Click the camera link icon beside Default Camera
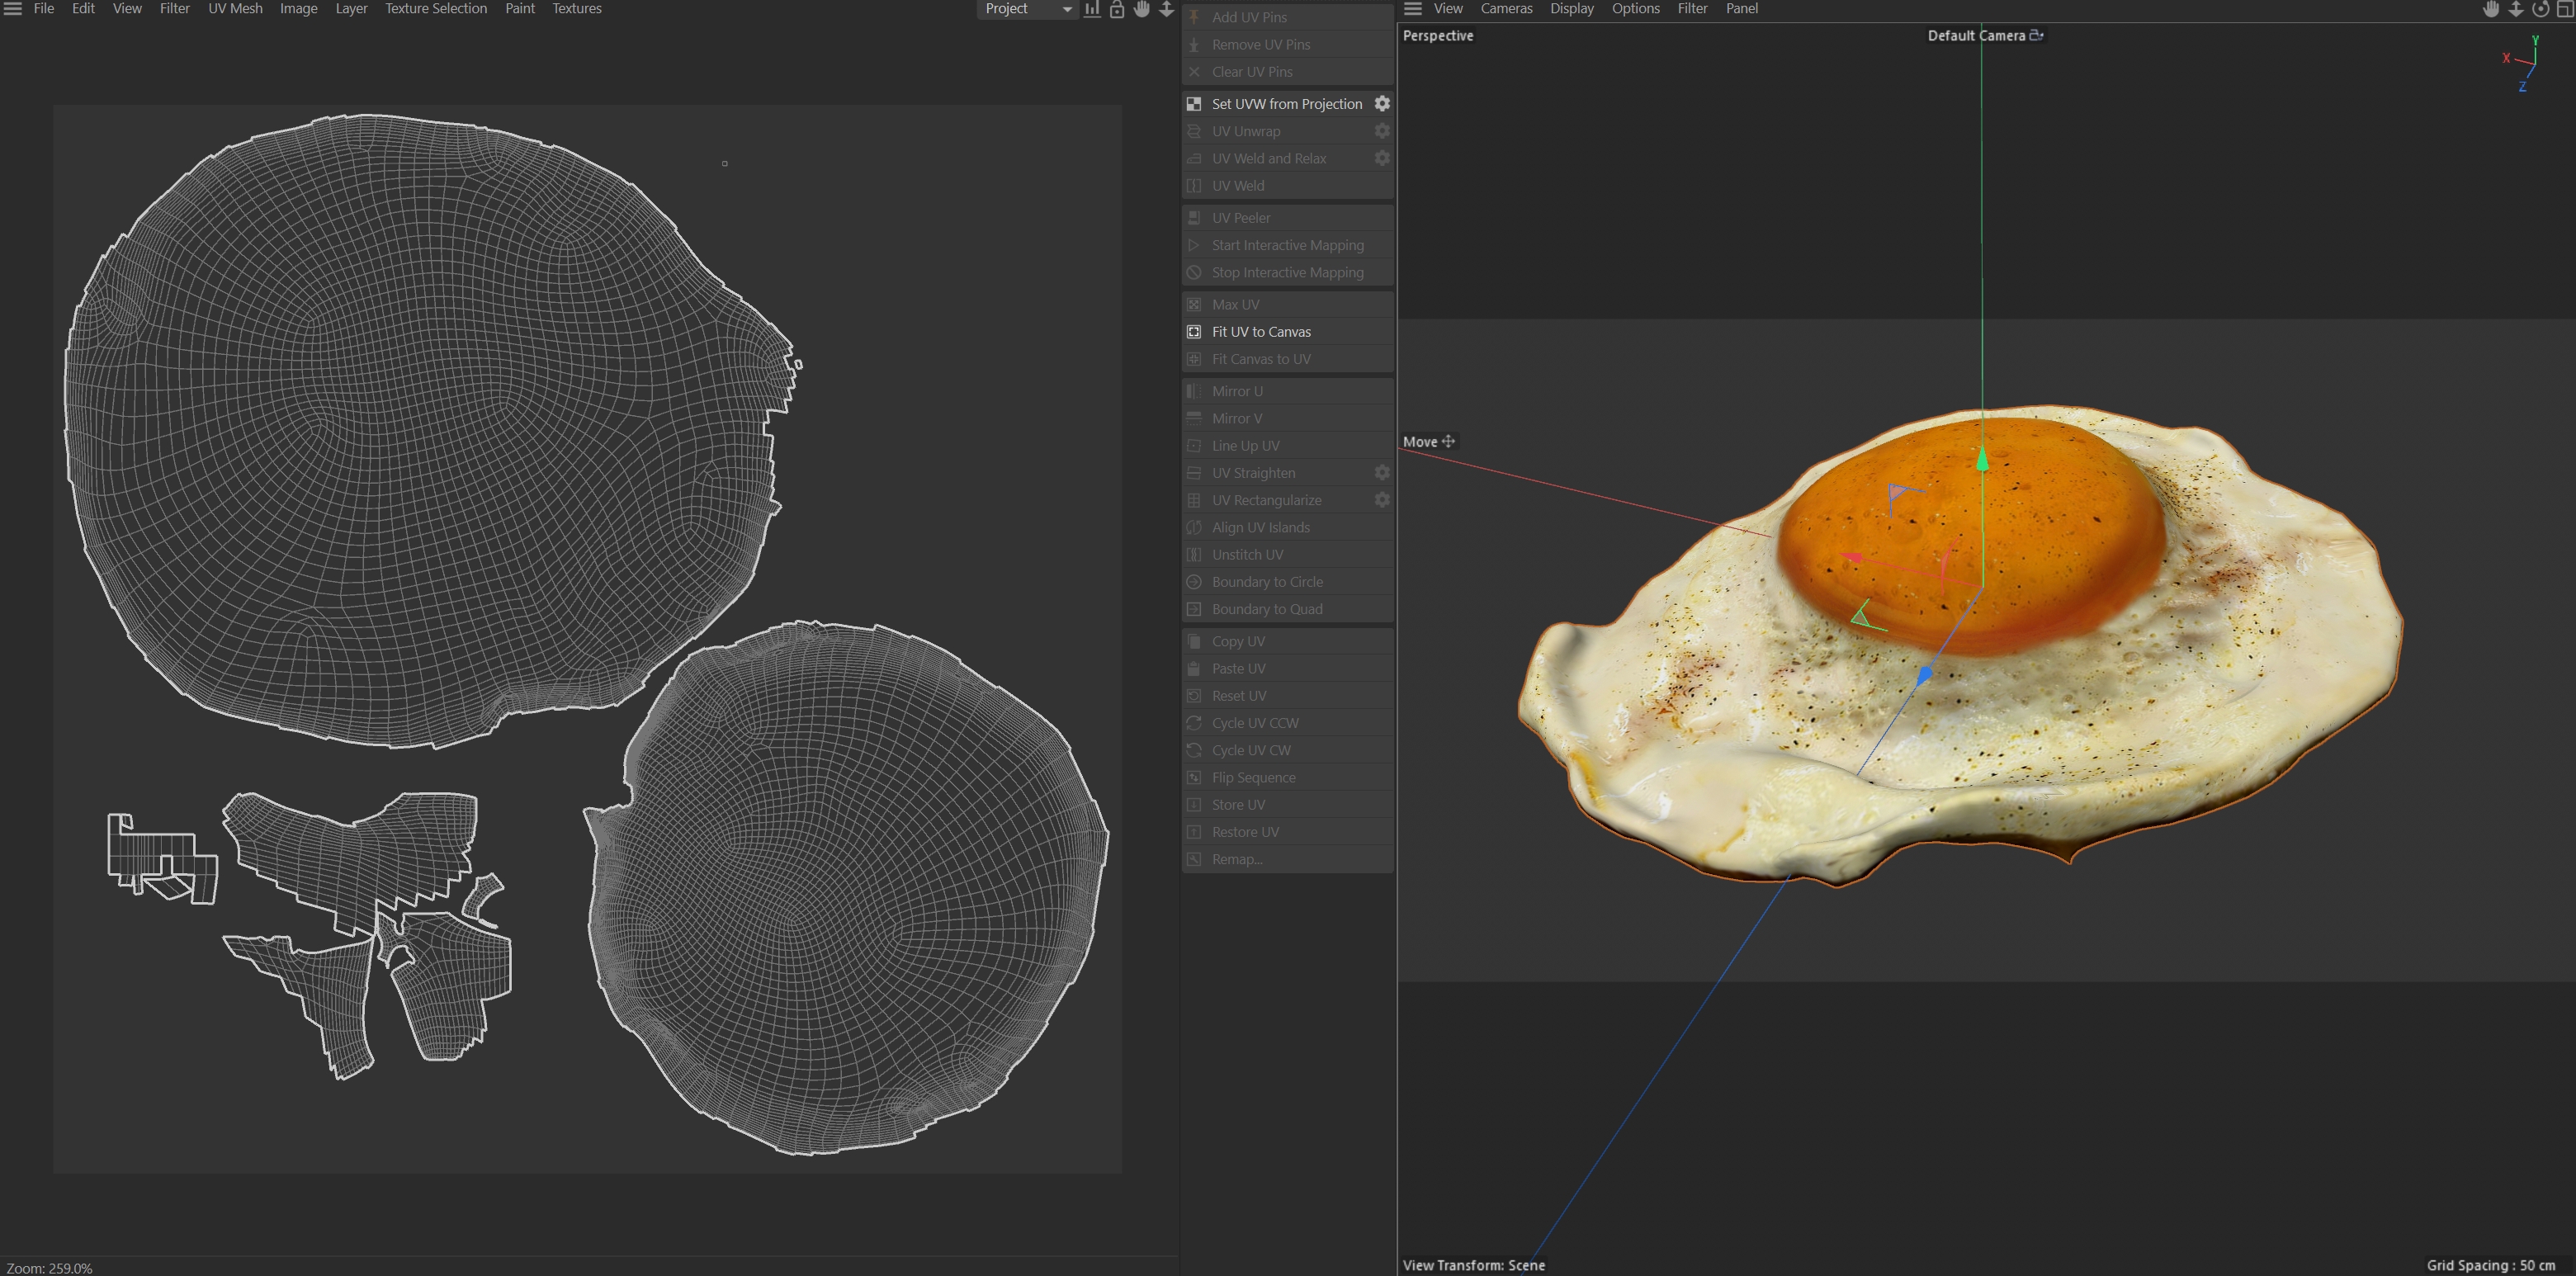This screenshot has width=2576, height=1276. tap(2036, 35)
